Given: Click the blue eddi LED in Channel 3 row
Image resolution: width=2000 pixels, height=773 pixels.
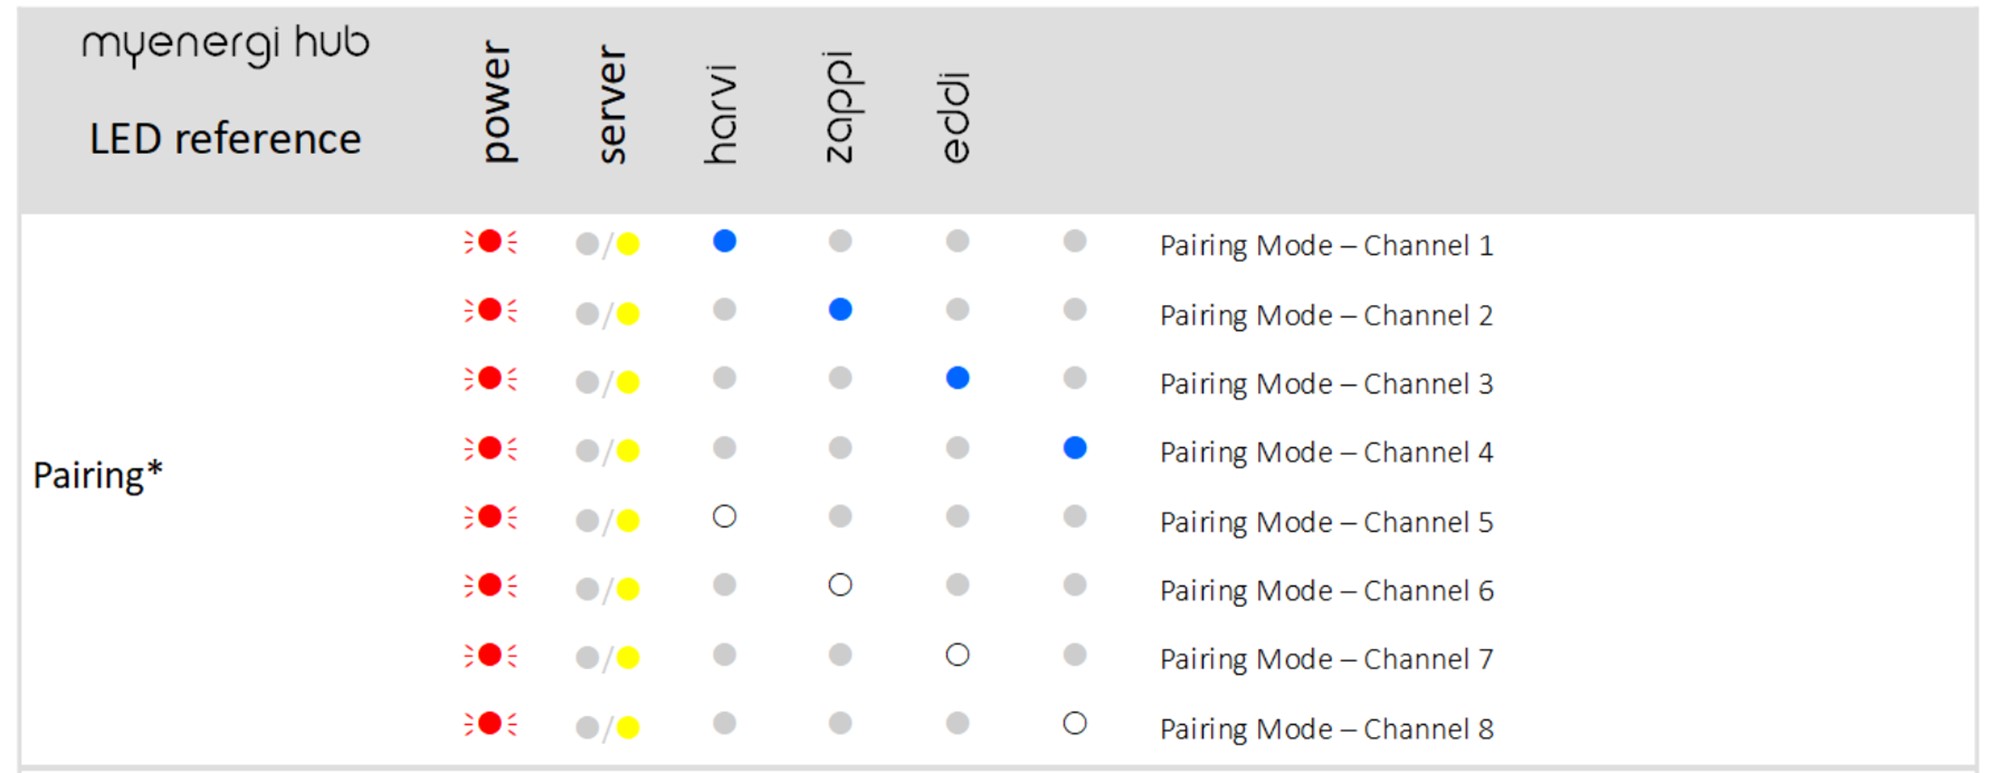Looking at the screenshot, I should (x=958, y=378).
